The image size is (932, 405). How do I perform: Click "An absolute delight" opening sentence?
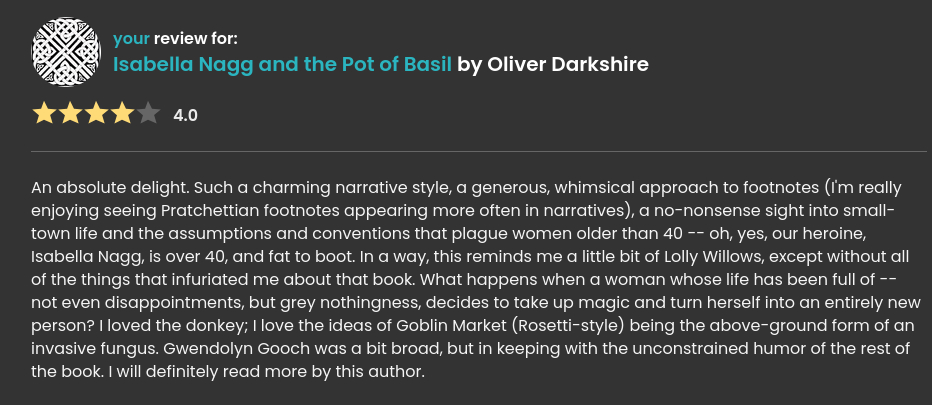click(108, 187)
